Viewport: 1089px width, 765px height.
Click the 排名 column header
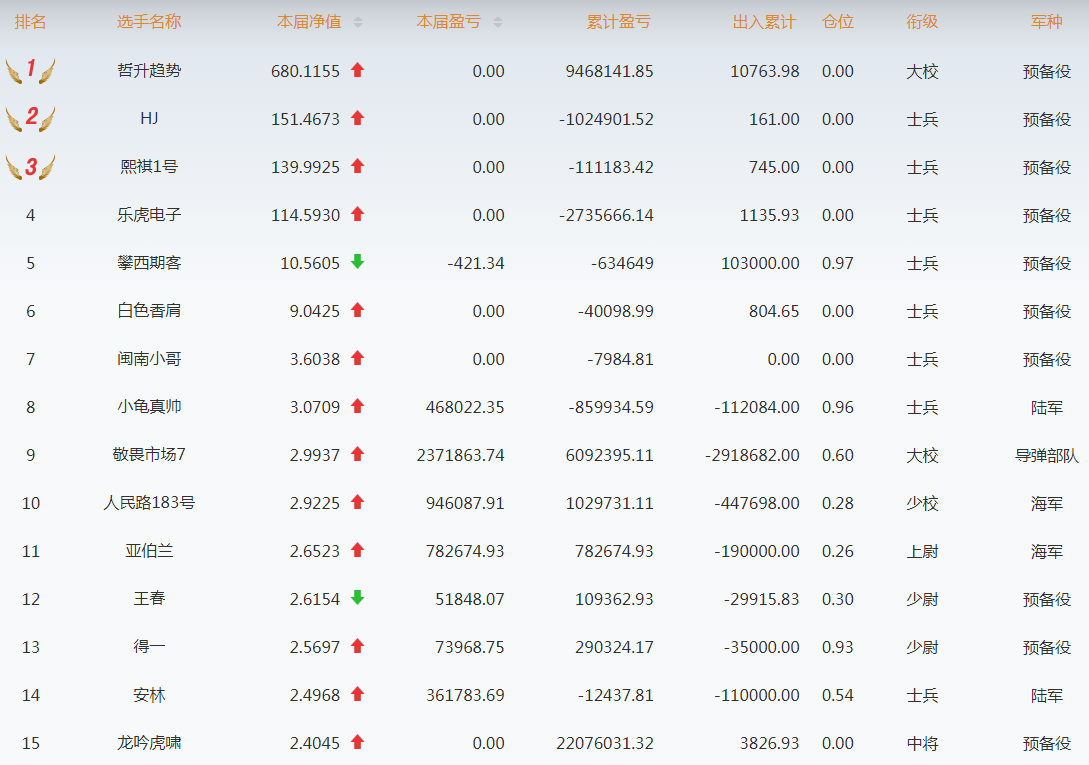(31, 22)
